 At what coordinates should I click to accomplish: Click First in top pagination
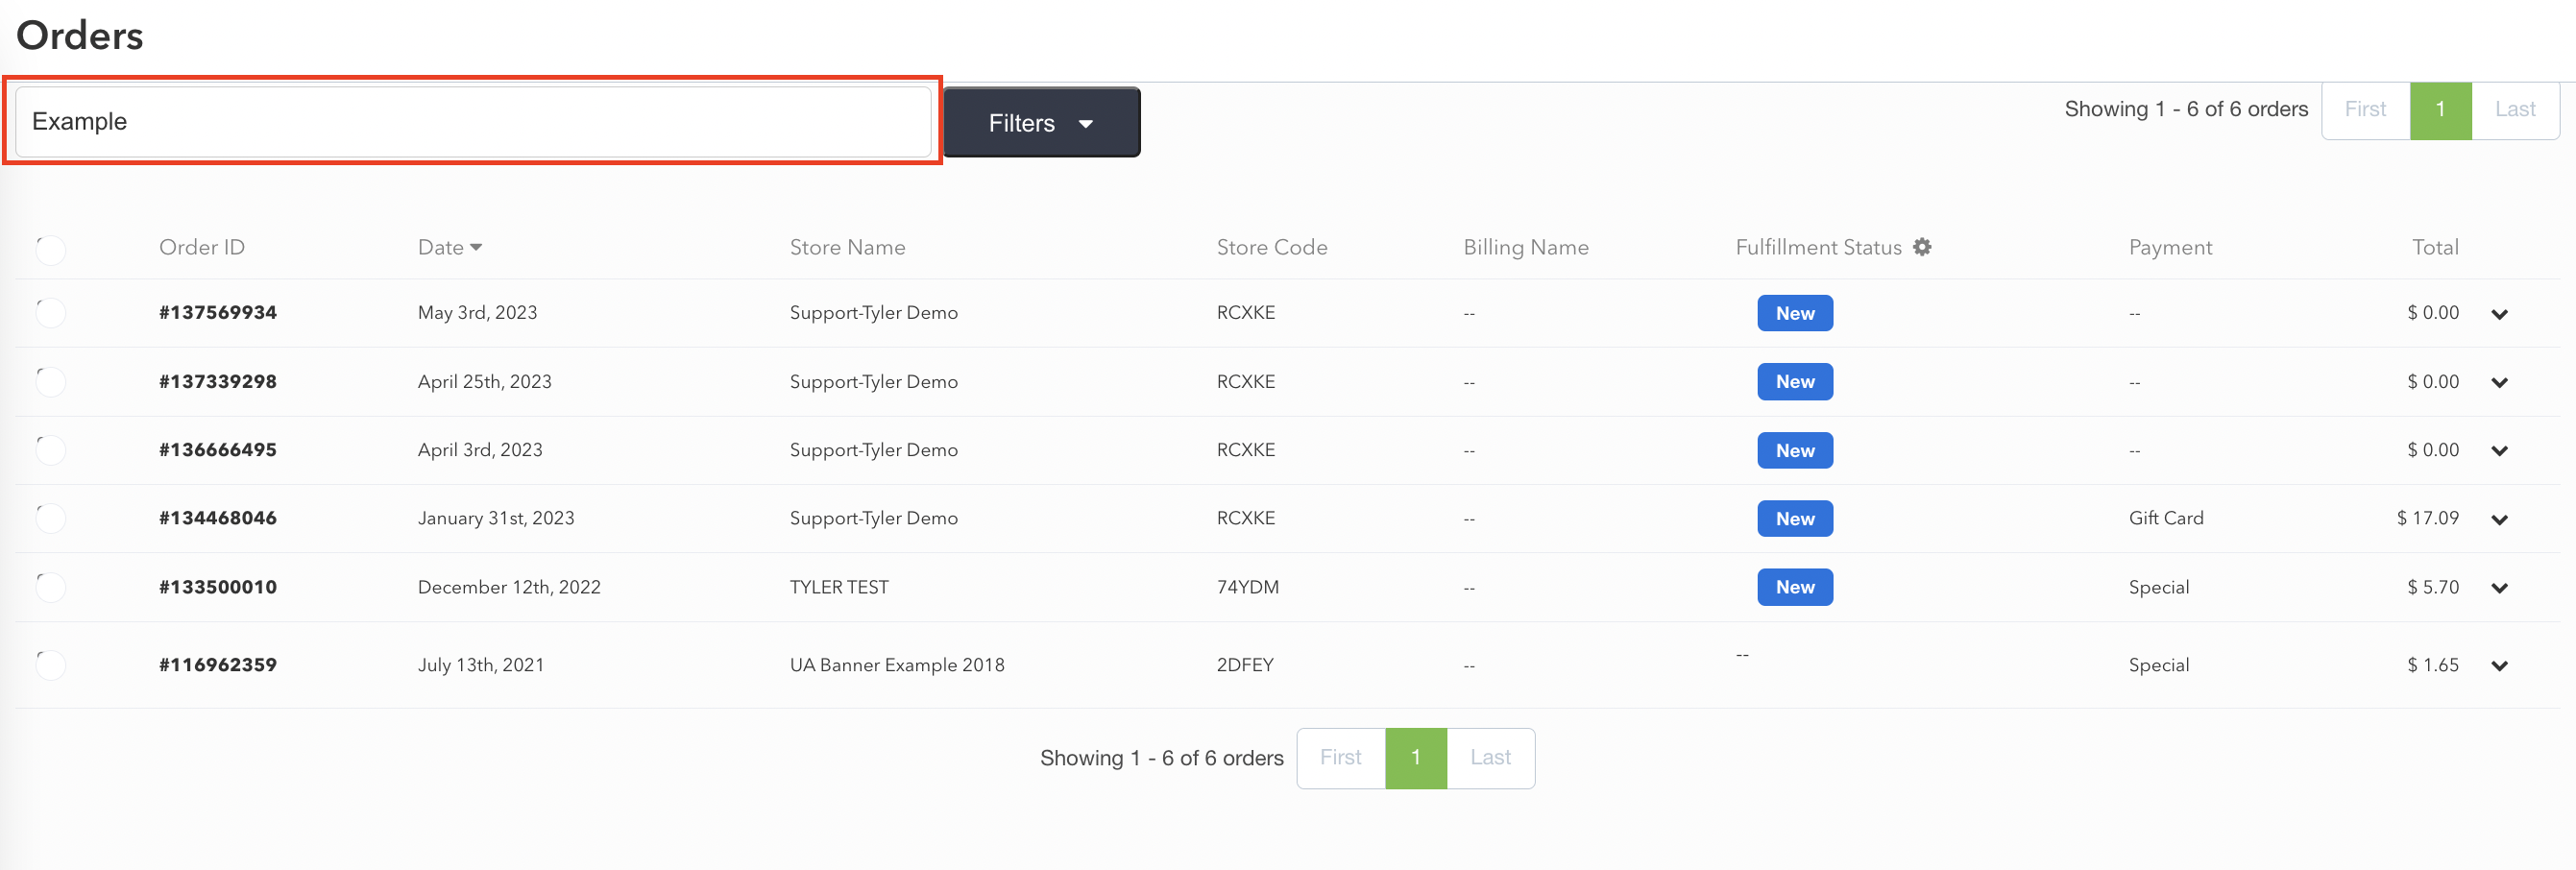click(2365, 110)
